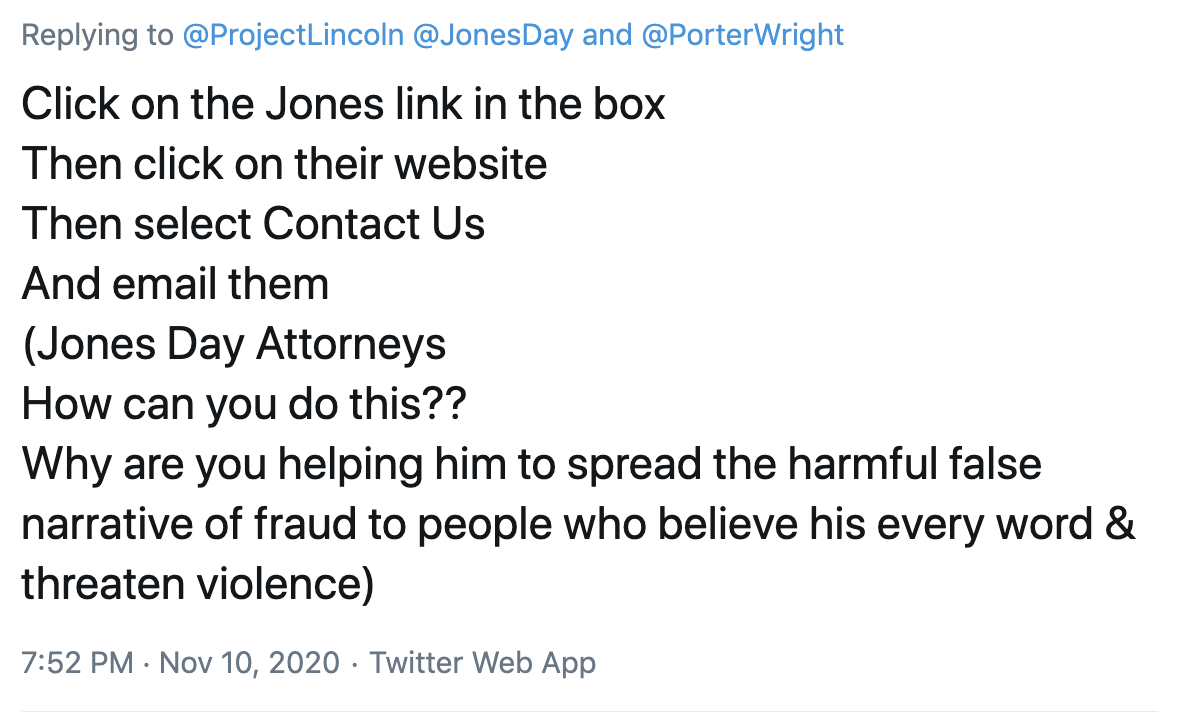Click the 'threaten violence)' closing line
Screen dimensions: 1188x712
tap(197, 585)
